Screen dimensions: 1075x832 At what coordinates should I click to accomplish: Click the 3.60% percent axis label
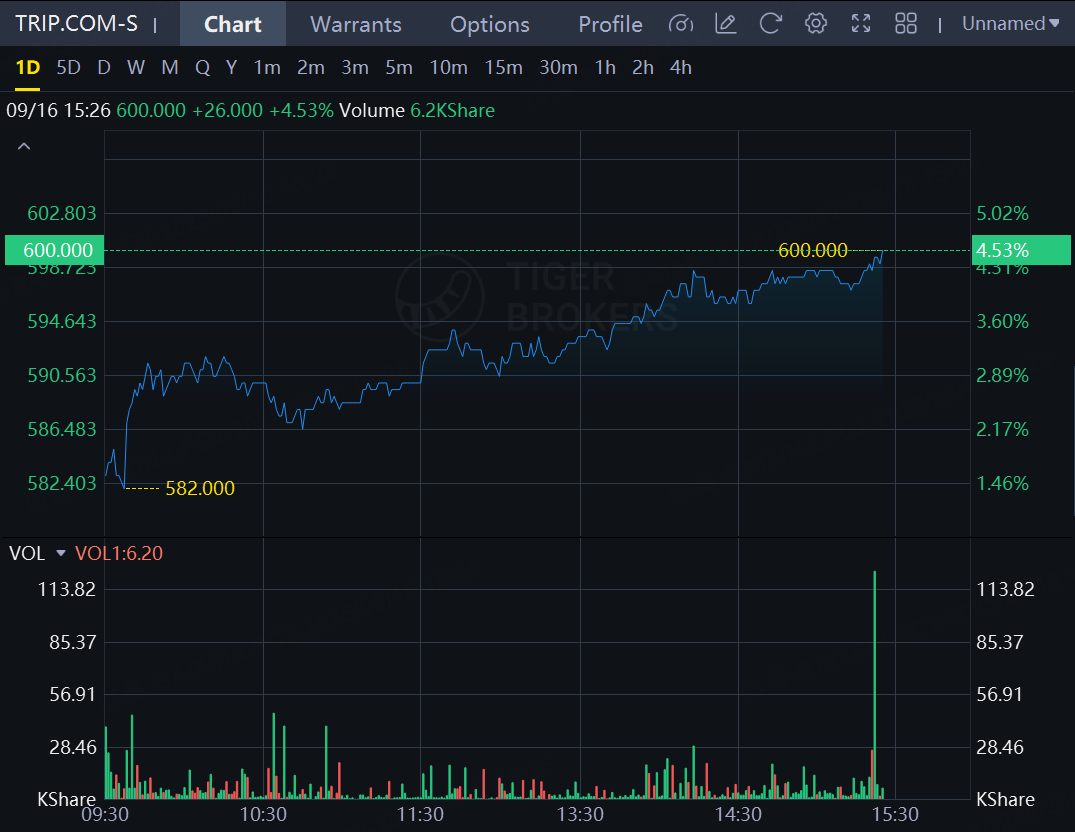[x=1002, y=321]
